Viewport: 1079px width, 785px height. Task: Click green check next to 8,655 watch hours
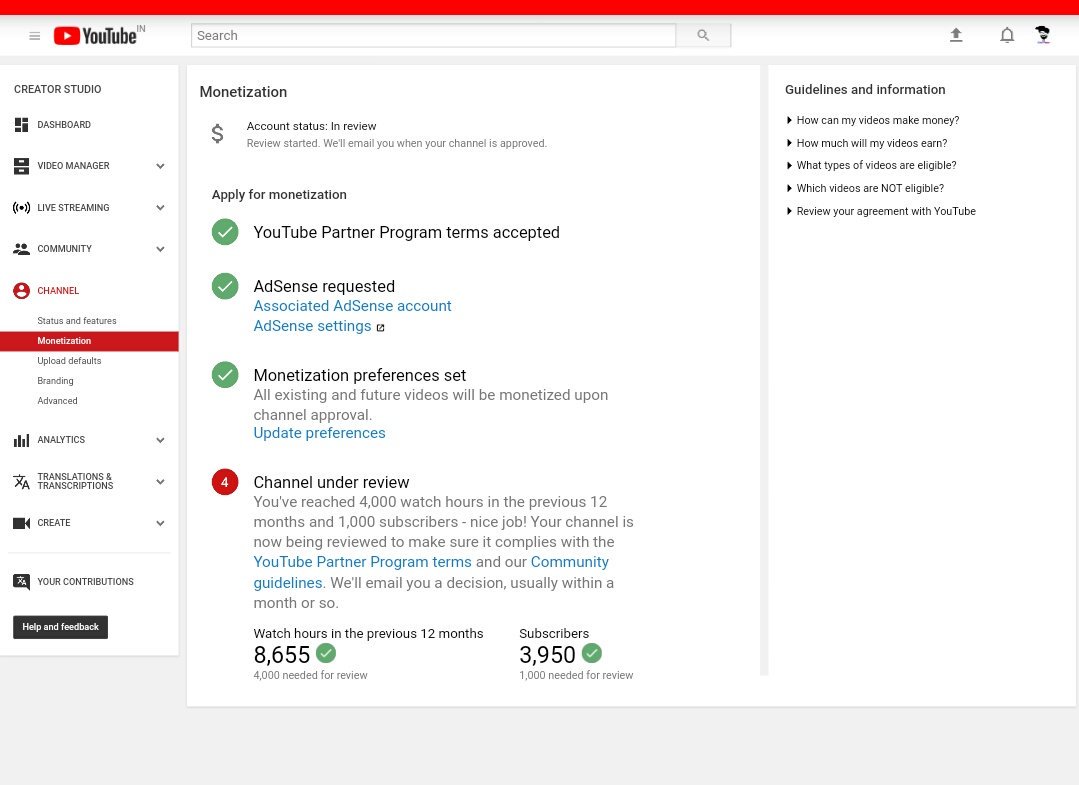(x=325, y=653)
